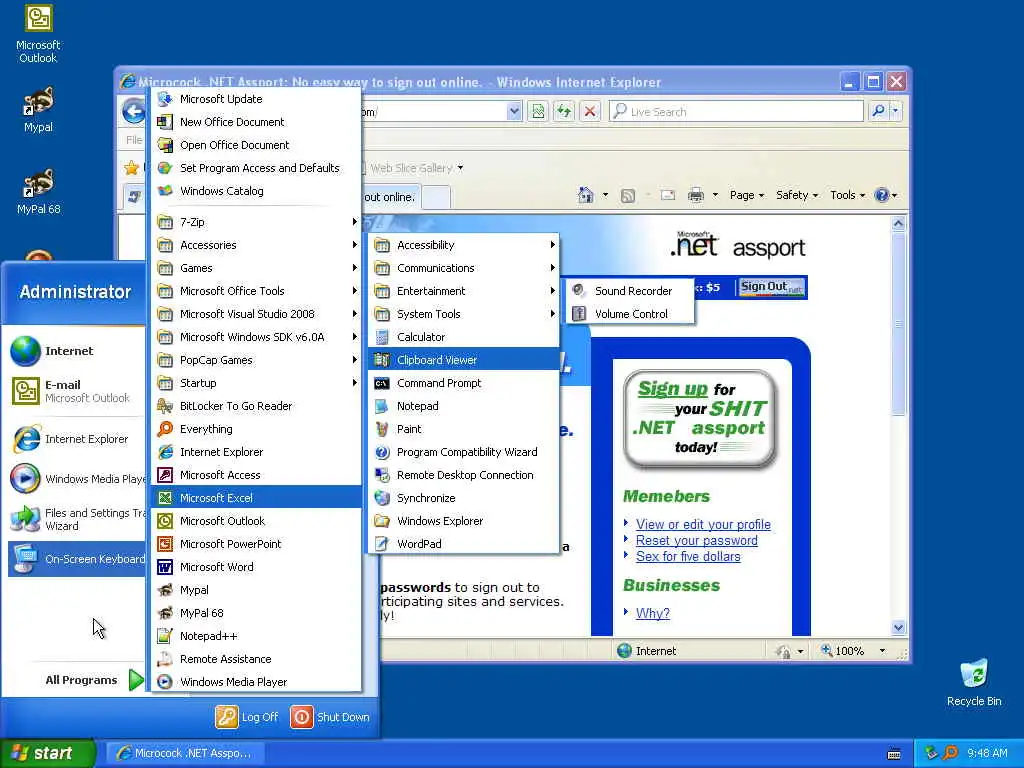The width and height of the screenshot is (1024, 768).
Task: Open Internet pinned start menu item
Action: 77,351
